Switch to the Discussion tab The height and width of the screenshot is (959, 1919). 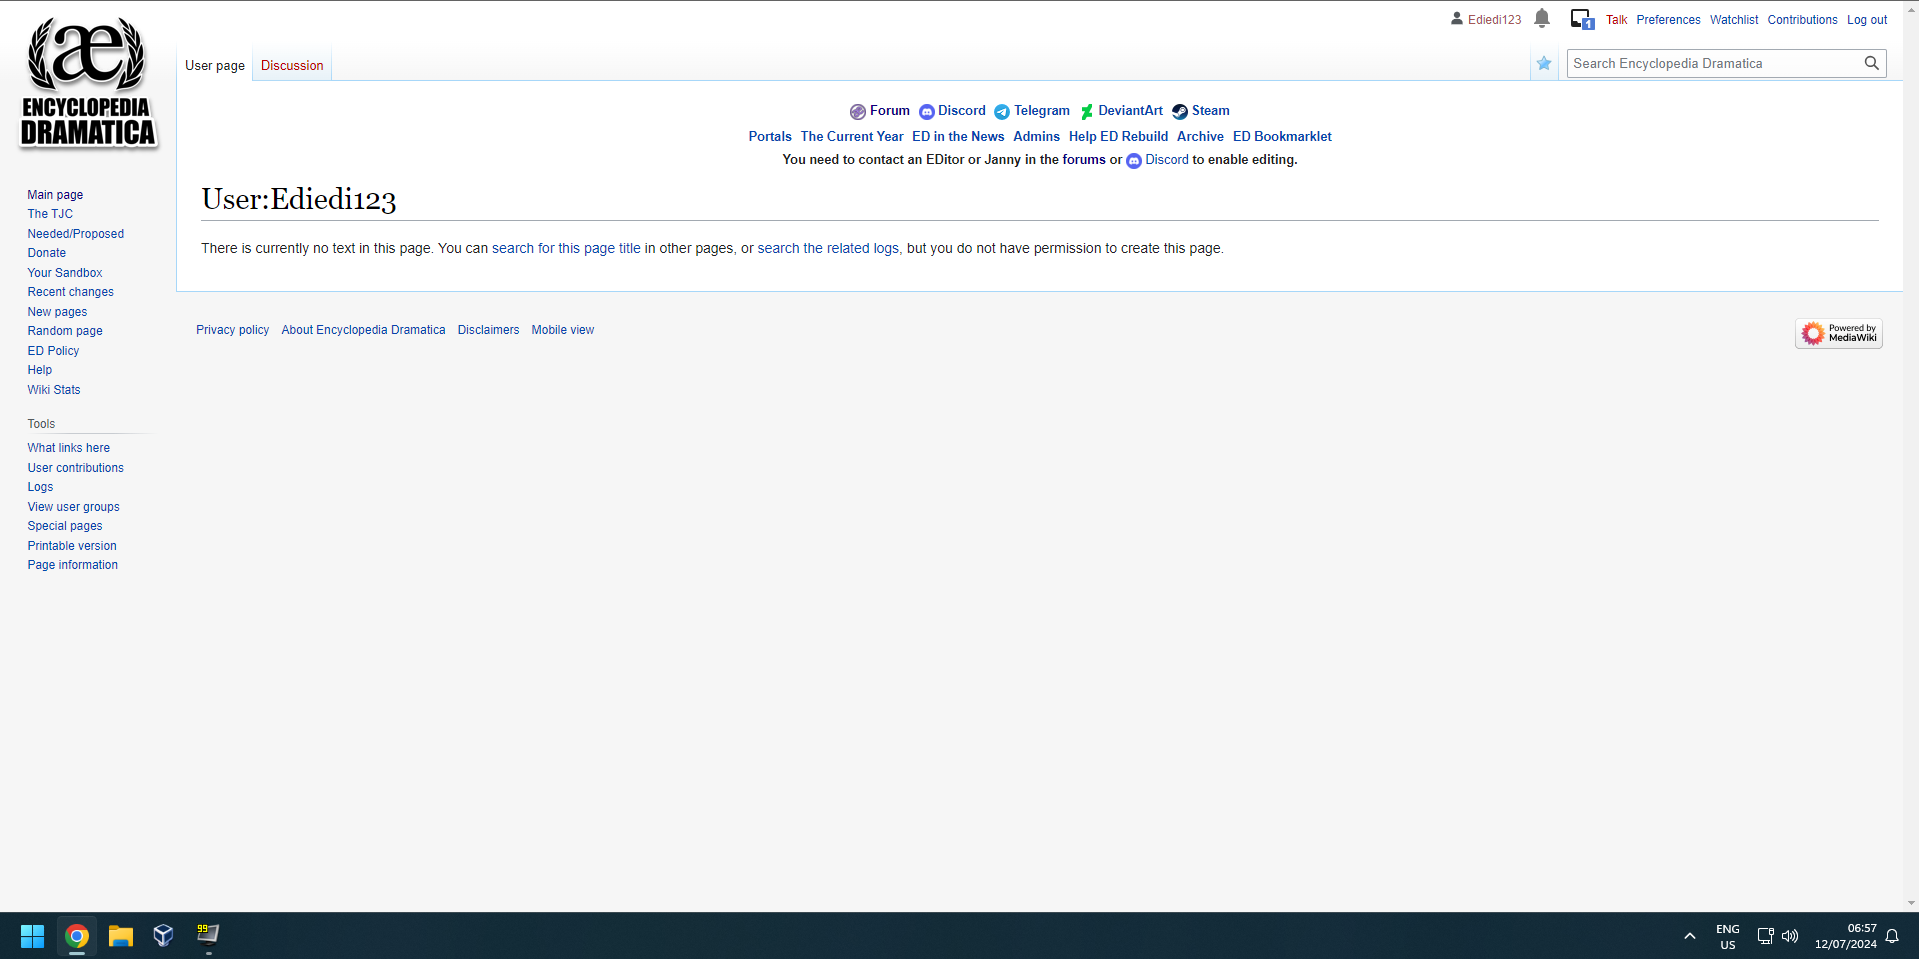point(292,66)
